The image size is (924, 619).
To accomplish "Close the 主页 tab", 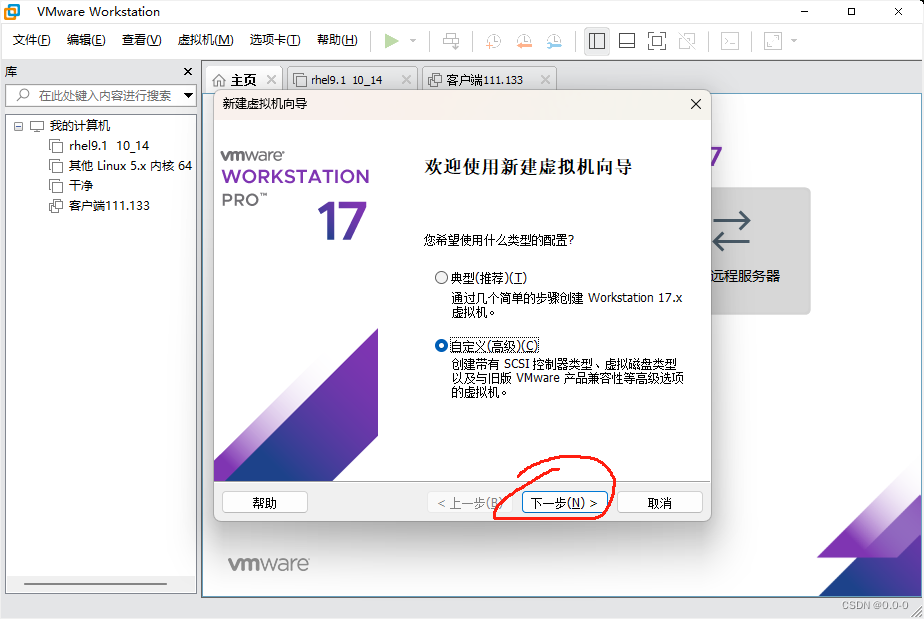I will coord(271,80).
